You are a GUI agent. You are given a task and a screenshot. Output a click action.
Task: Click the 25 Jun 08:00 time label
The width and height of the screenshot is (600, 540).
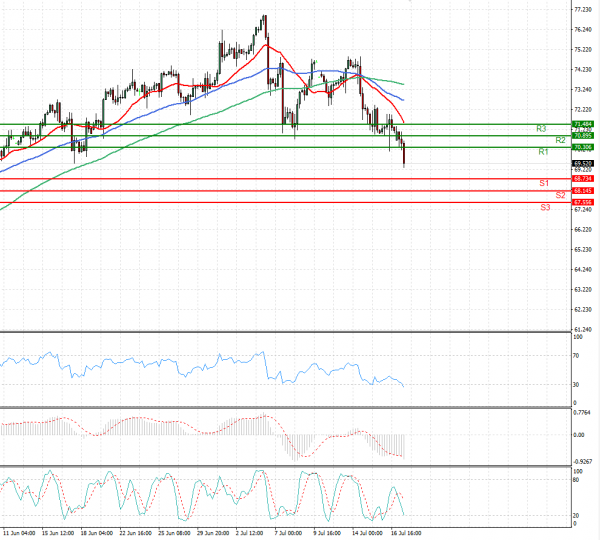tap(174, 533)
